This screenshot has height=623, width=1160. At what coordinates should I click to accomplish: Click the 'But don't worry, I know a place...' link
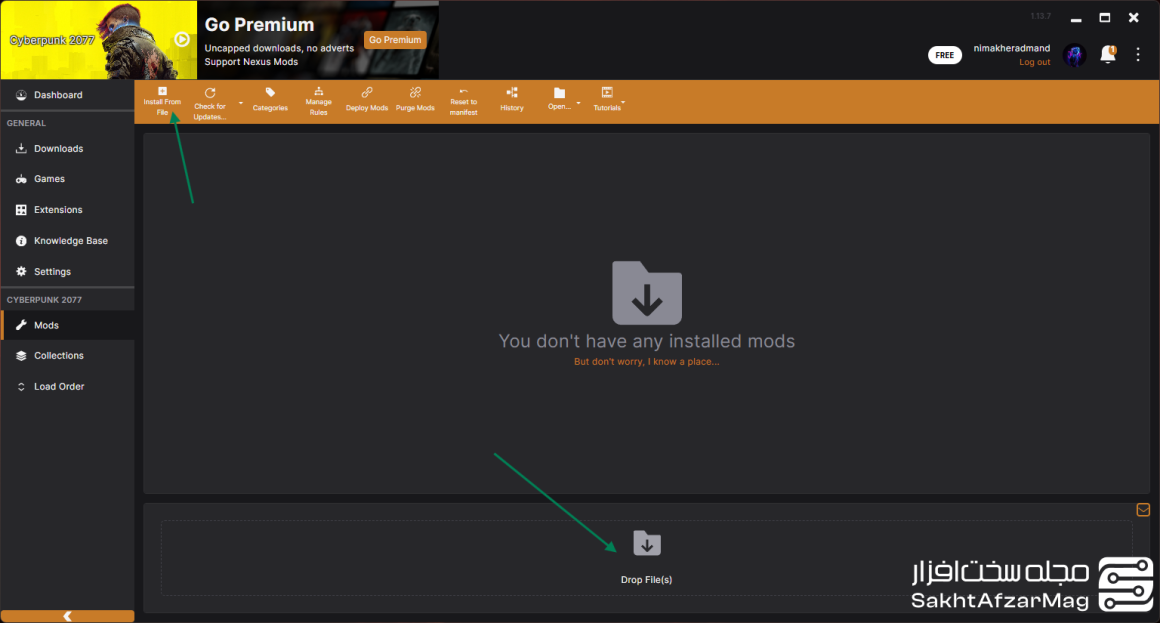pyautogui.click(x=647, y=362)
